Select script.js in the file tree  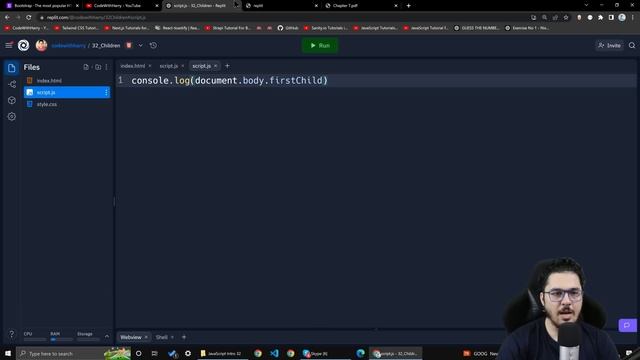point(67,92)
